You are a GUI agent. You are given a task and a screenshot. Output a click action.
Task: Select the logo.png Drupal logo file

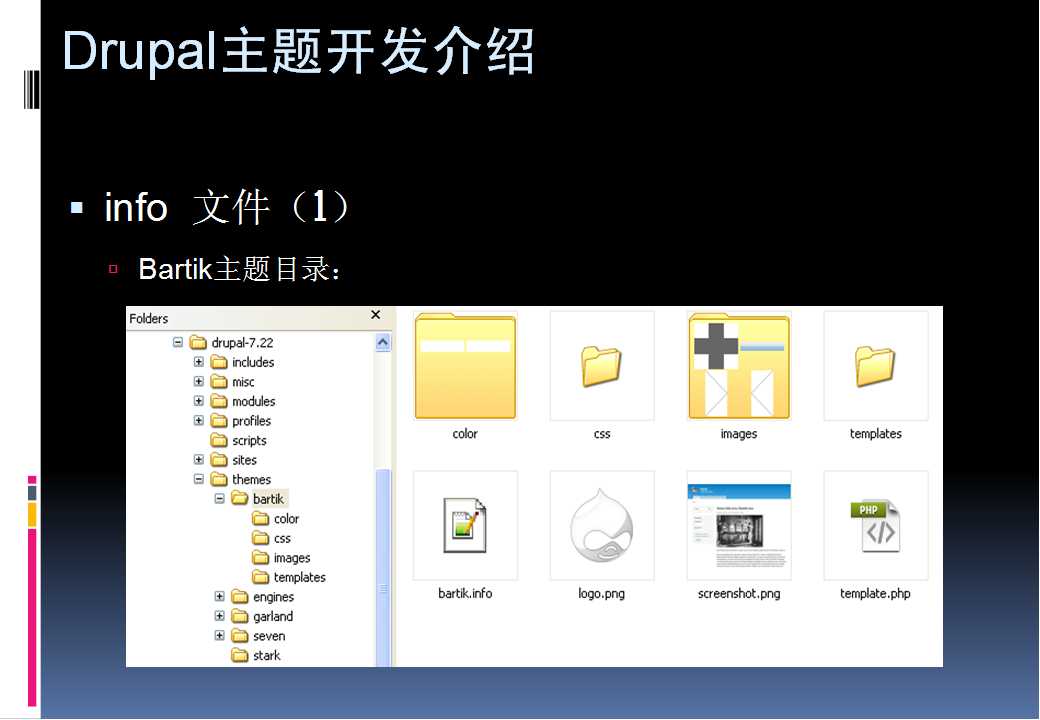[602, 526]
